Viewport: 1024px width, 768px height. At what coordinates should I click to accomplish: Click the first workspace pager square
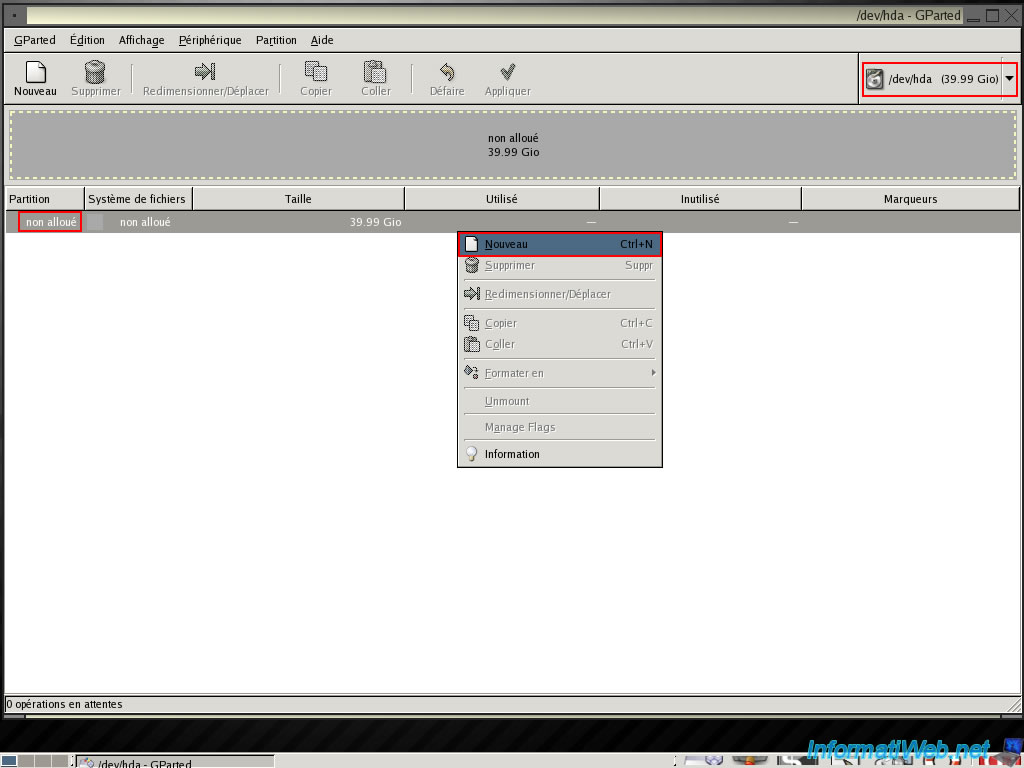[x=9, y=761]
